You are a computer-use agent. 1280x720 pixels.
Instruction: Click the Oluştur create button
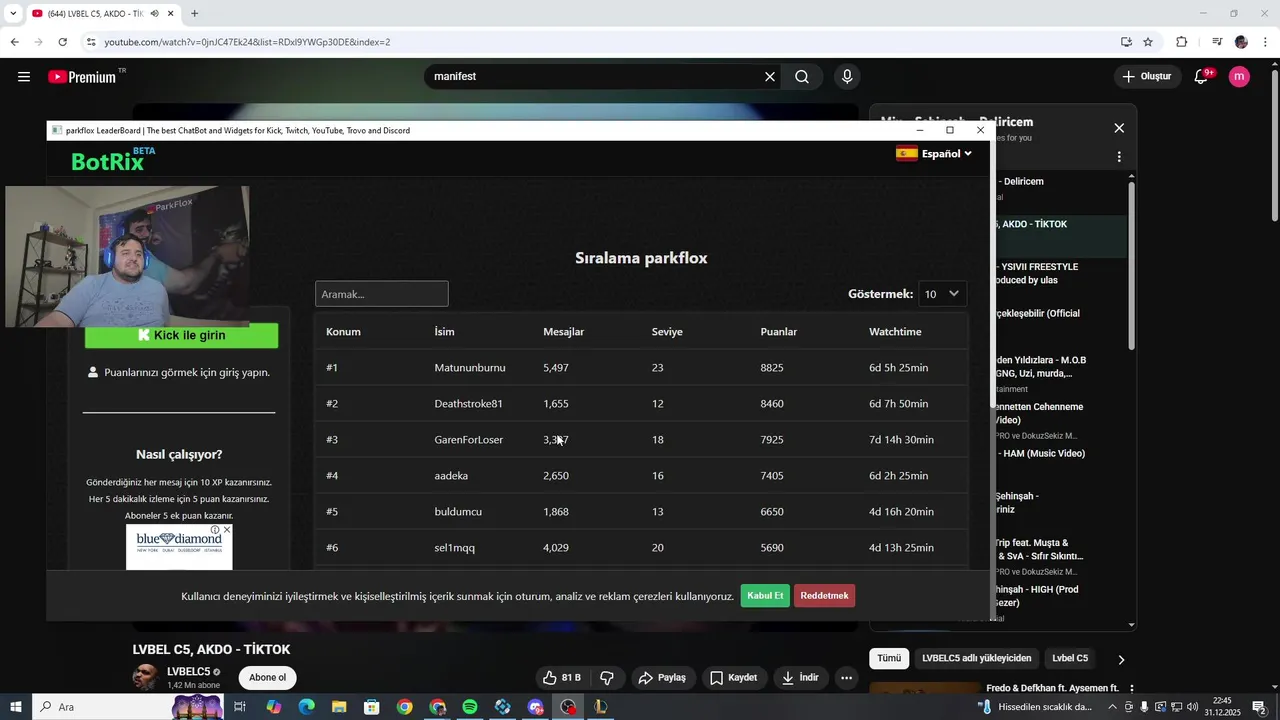point(1146,77)
